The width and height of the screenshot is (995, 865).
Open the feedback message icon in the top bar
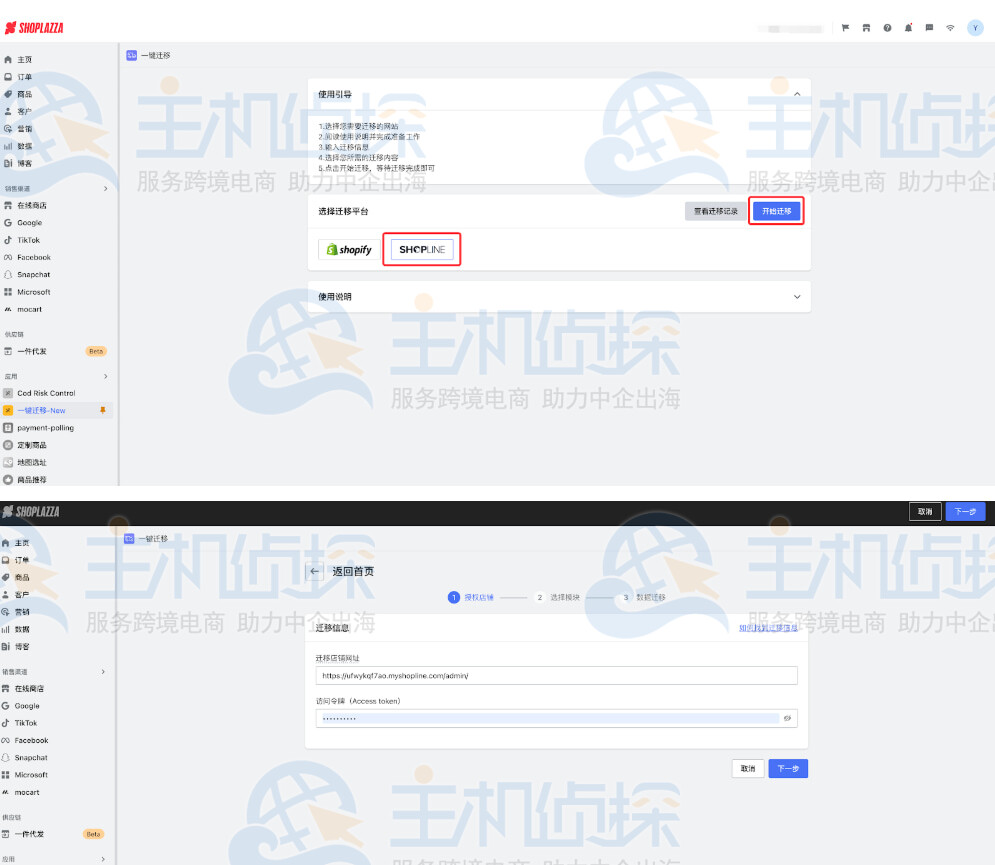[930, 28]
